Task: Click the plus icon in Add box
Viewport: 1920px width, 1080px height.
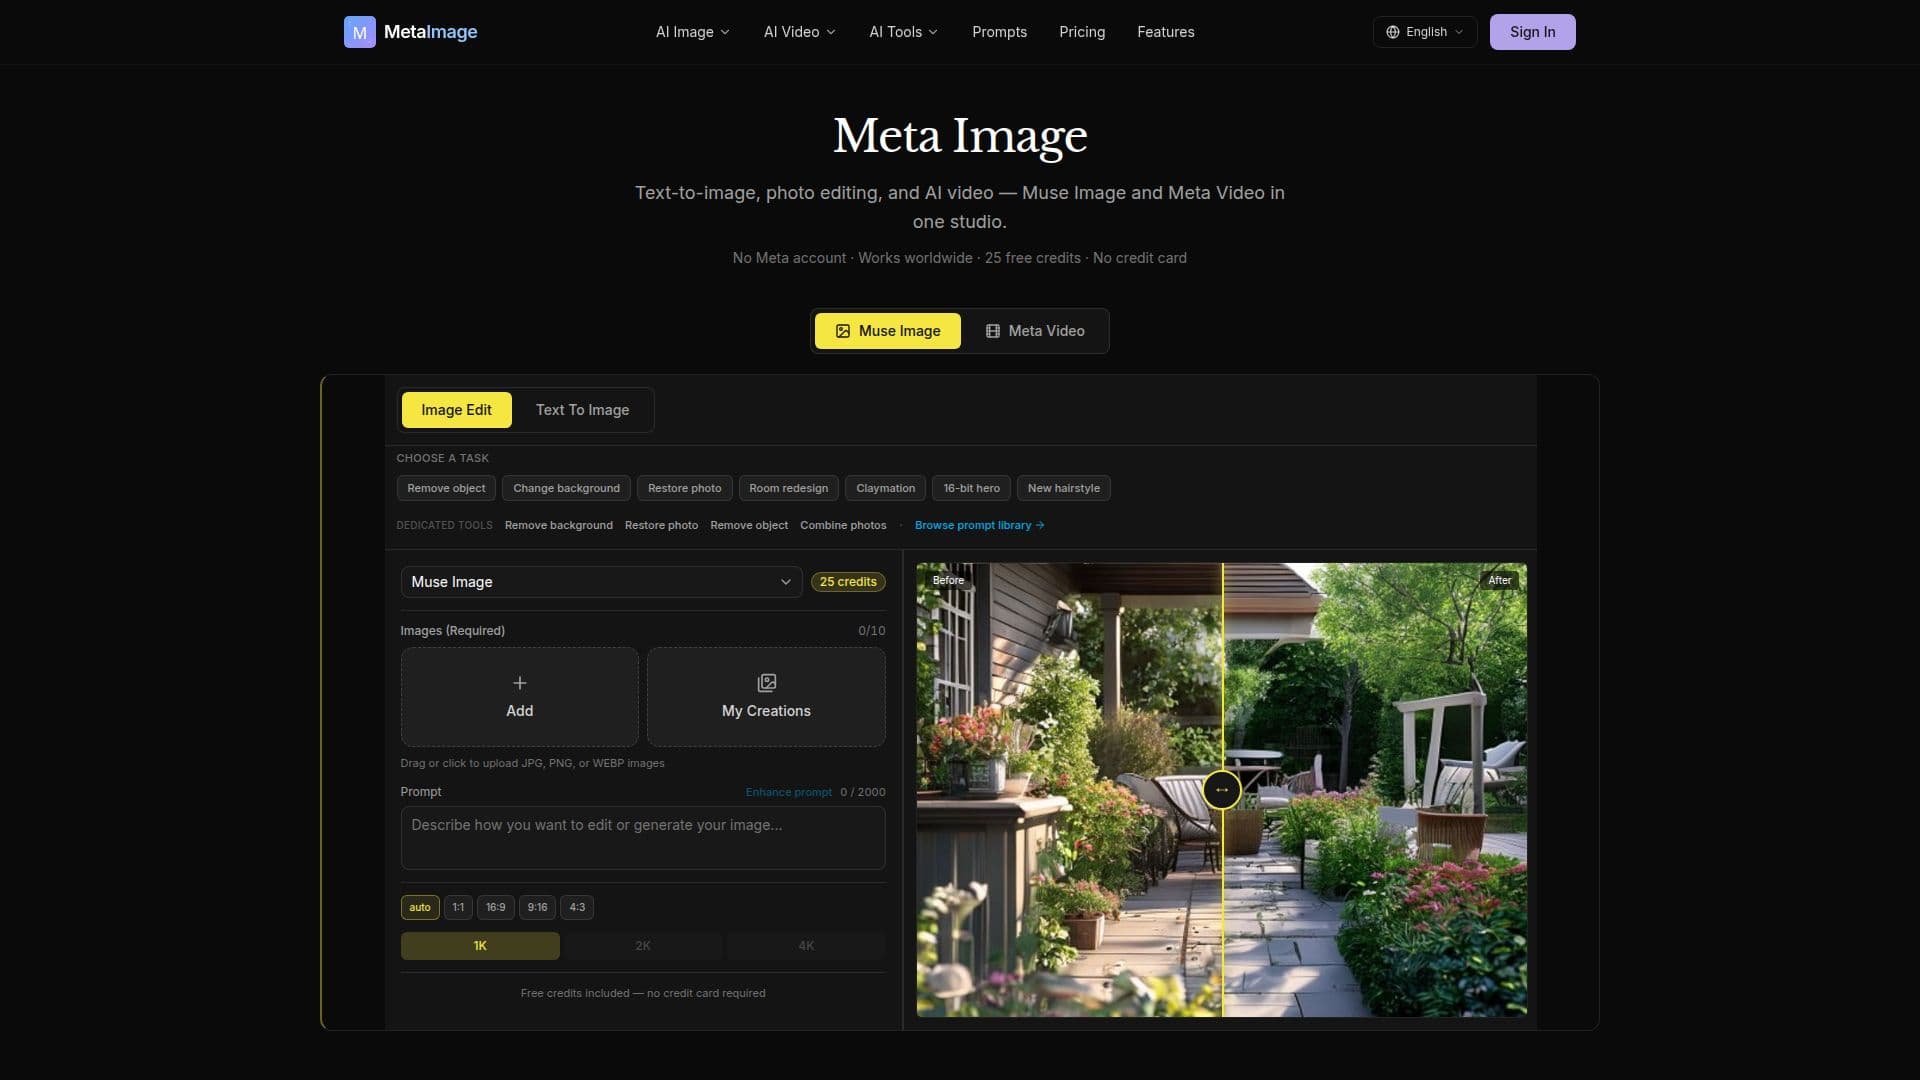Action: 520,683
